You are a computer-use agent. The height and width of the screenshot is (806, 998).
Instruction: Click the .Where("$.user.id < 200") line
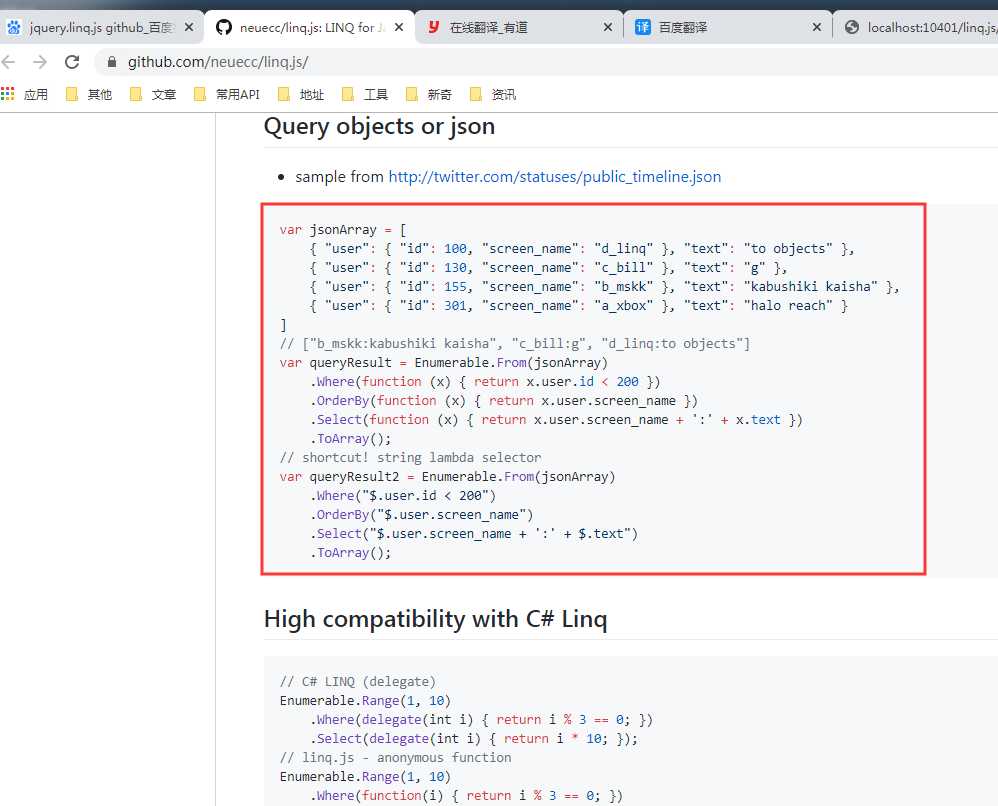point(403,496)
